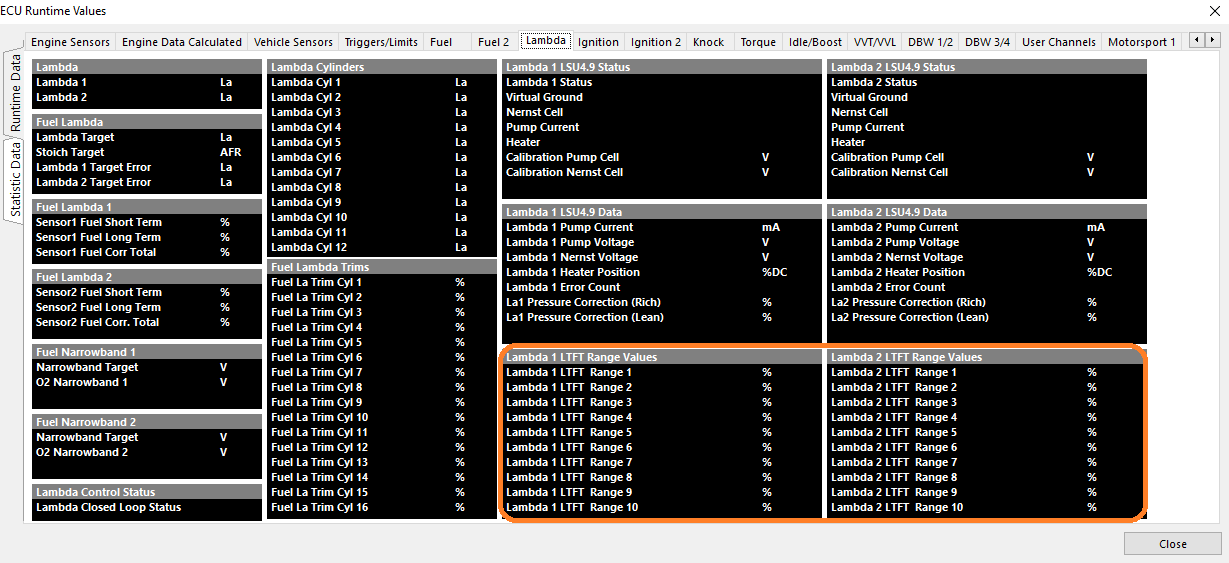Switch to the Engine Sensors tab

point(70,42)
